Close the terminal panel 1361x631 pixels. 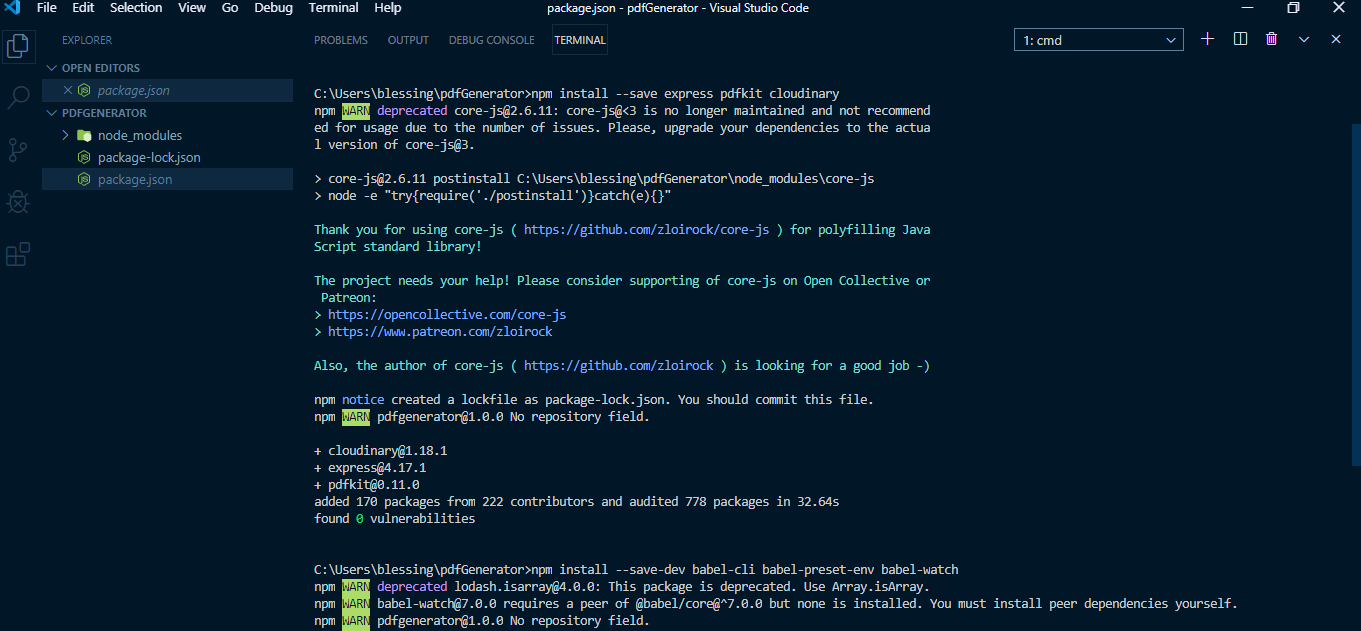[x=1335, y=39]
